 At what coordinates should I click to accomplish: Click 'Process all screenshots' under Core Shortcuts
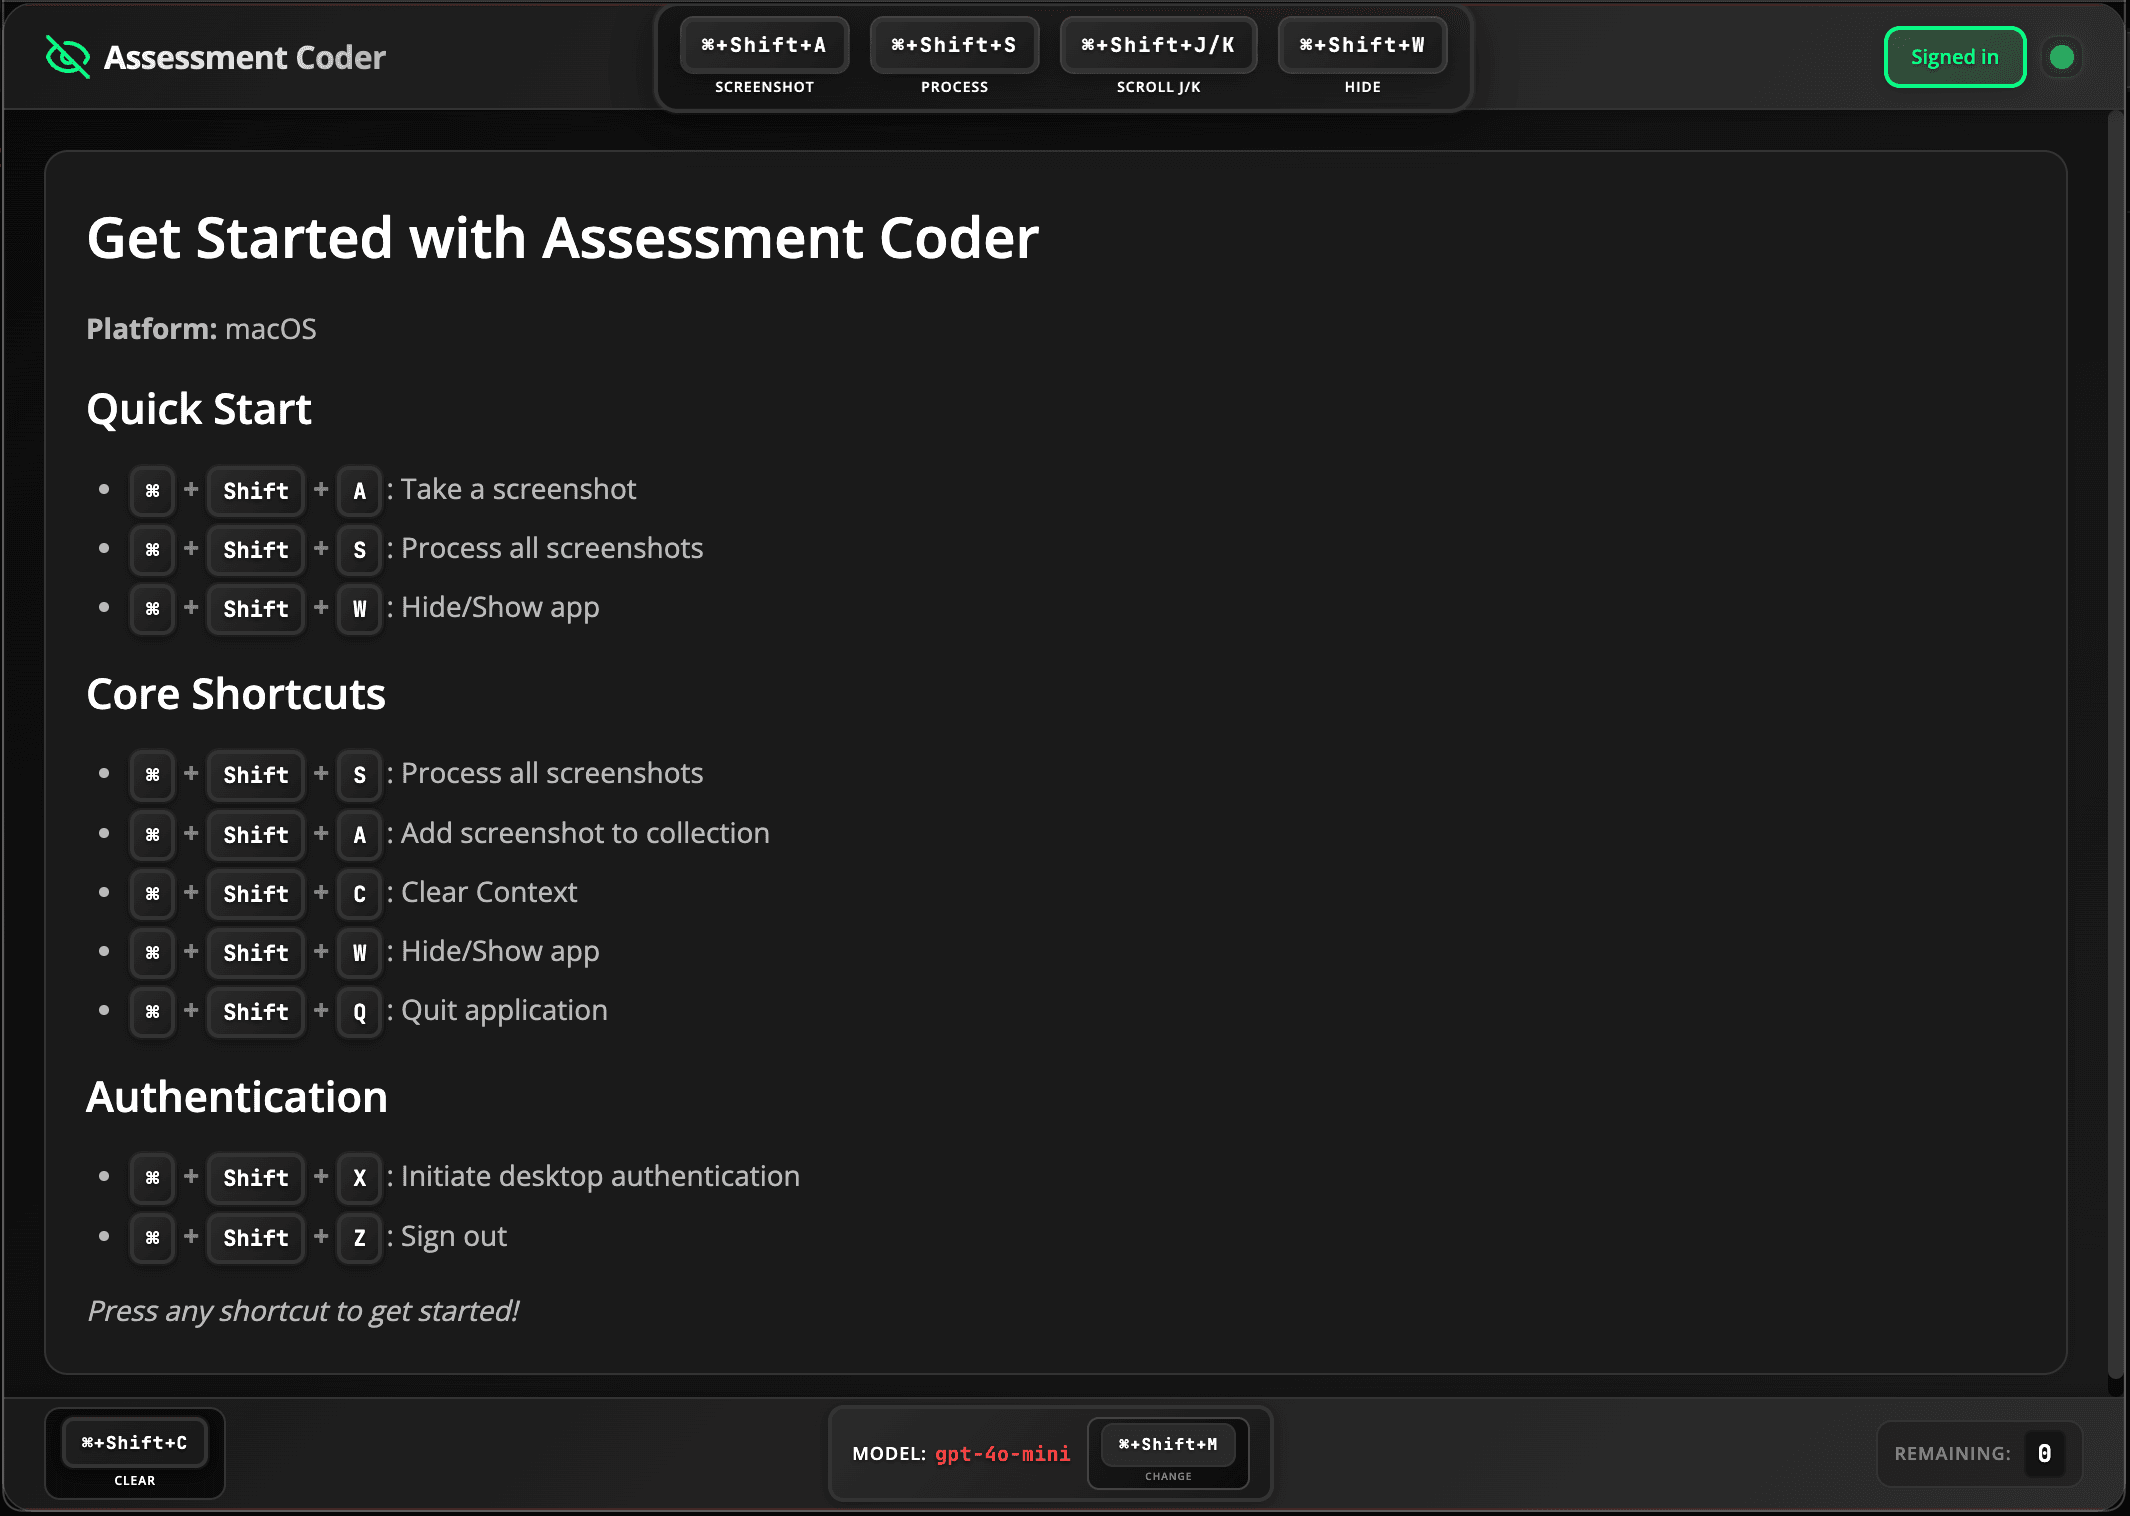552,773
